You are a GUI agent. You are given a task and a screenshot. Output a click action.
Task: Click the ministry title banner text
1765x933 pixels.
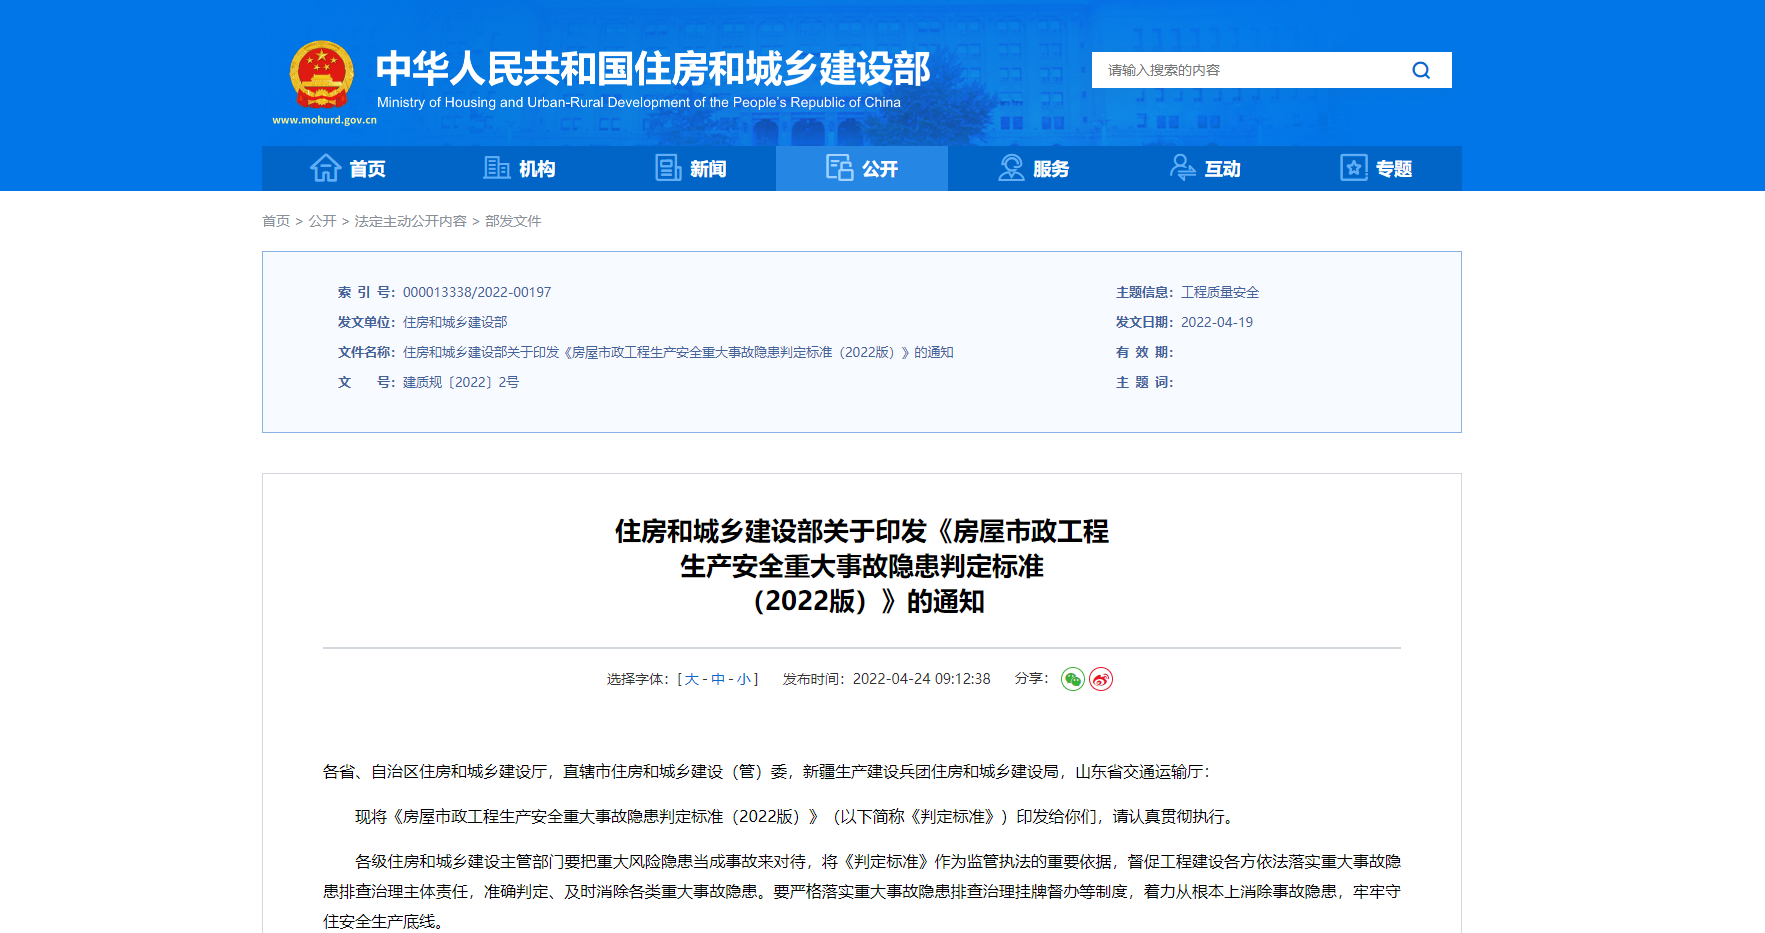[x=652, y=70]
